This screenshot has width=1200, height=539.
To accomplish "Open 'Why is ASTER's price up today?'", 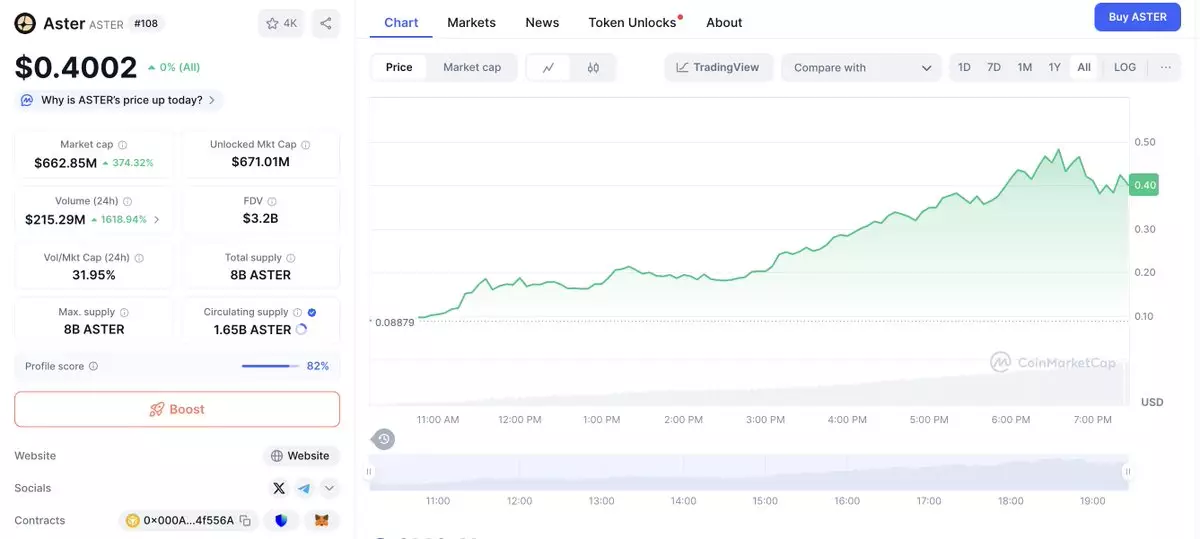I will tap(118, 100).
